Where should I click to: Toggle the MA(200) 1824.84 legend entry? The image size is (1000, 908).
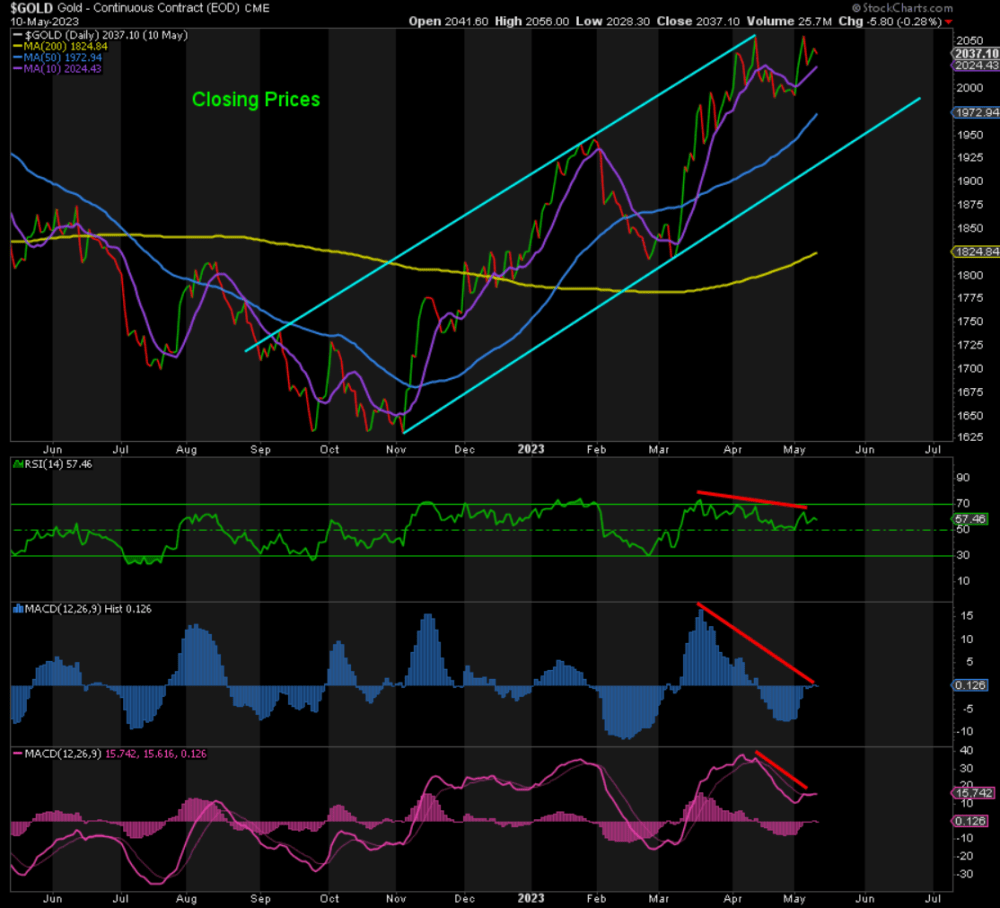coord(65,46)
